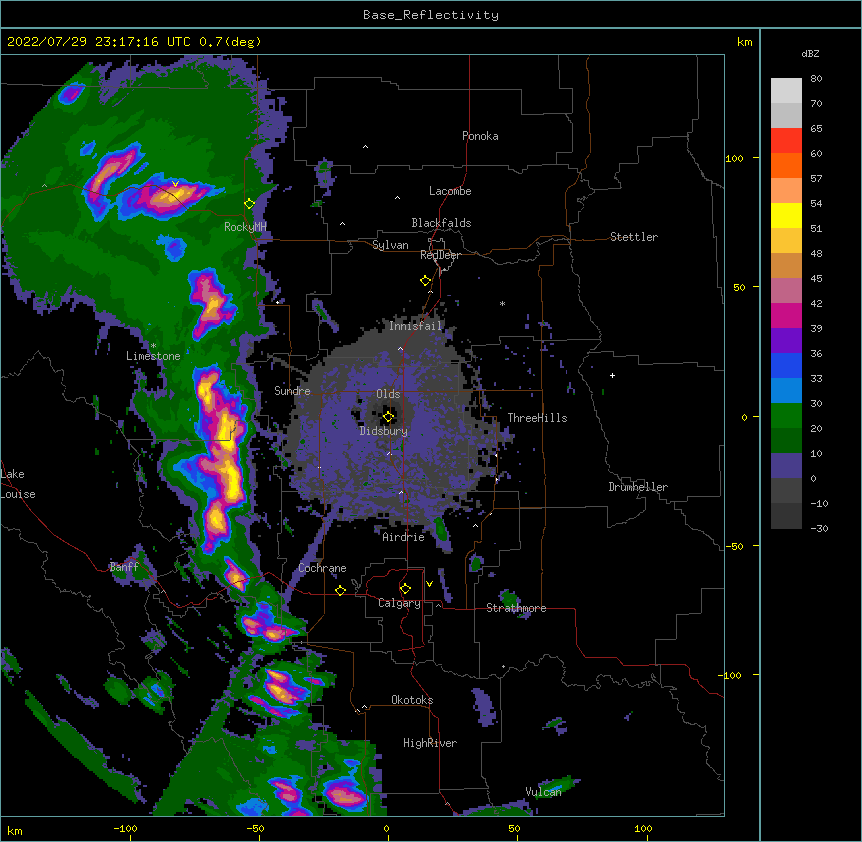This screenshot has height=842, width=862.
Task: Click the 45 value on dBZ scale
Action: point(816,278)
